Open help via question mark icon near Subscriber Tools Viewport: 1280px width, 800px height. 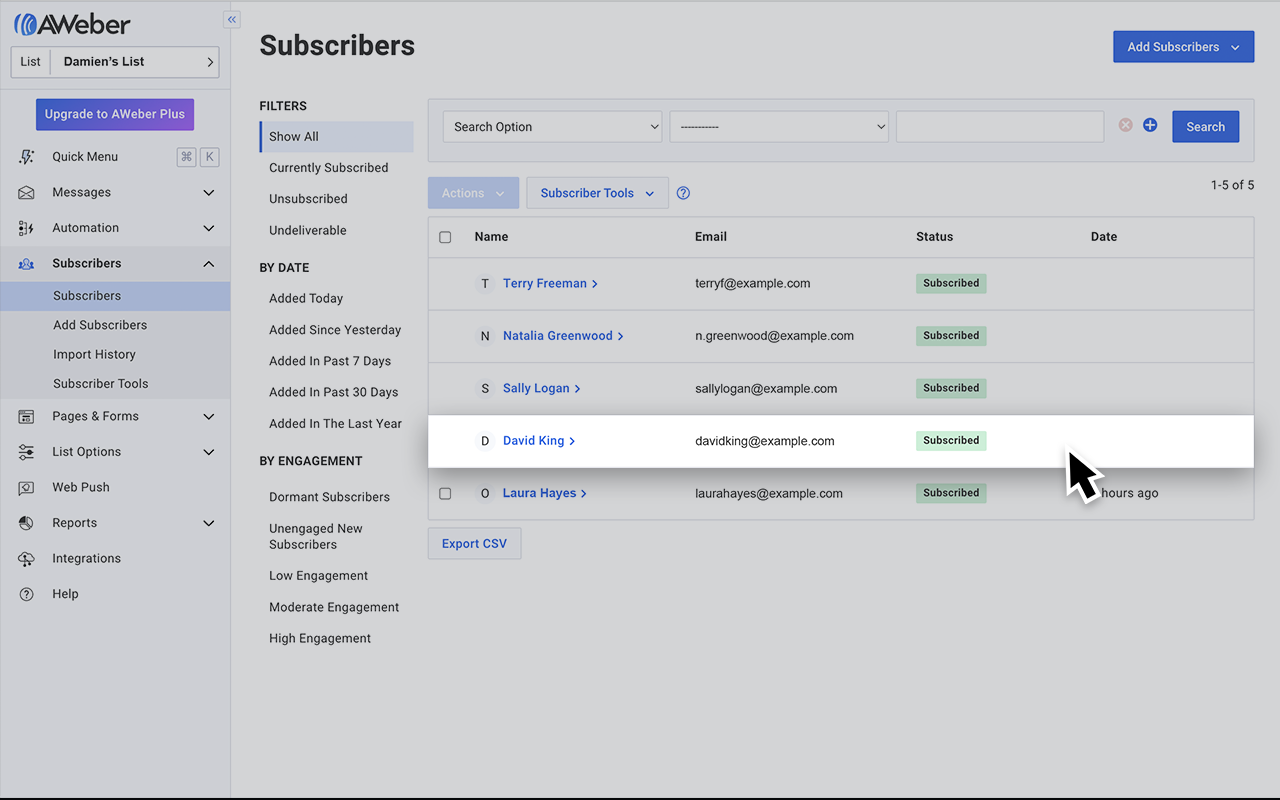coord(683,194)
